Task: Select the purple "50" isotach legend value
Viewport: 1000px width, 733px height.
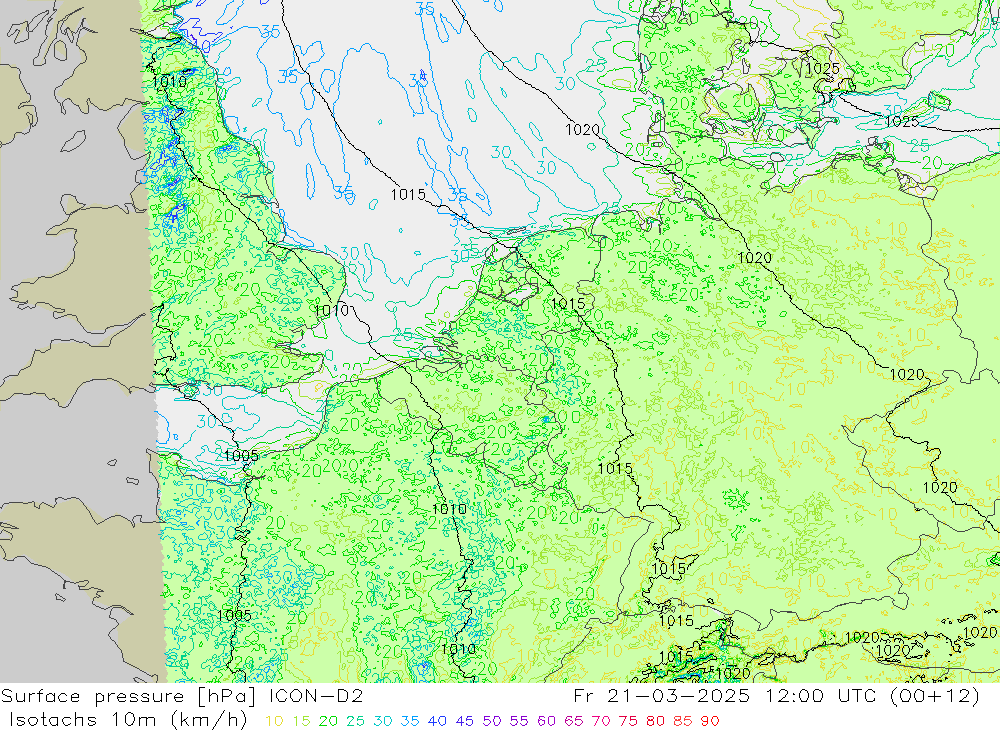Action: click(492, 721)
